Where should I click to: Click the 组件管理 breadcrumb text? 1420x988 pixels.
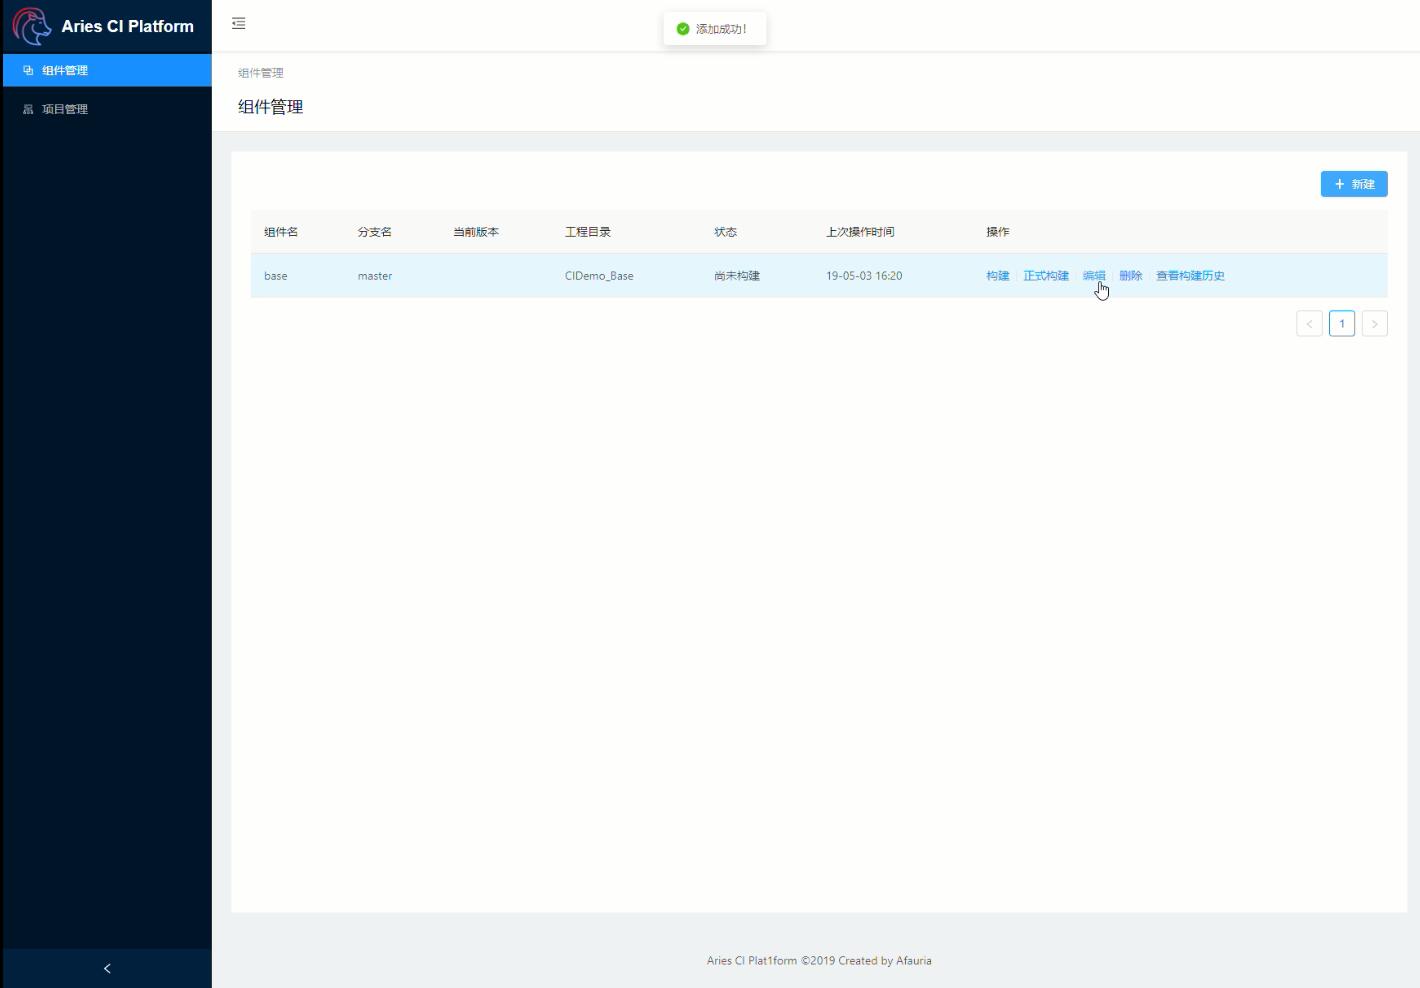261,73
